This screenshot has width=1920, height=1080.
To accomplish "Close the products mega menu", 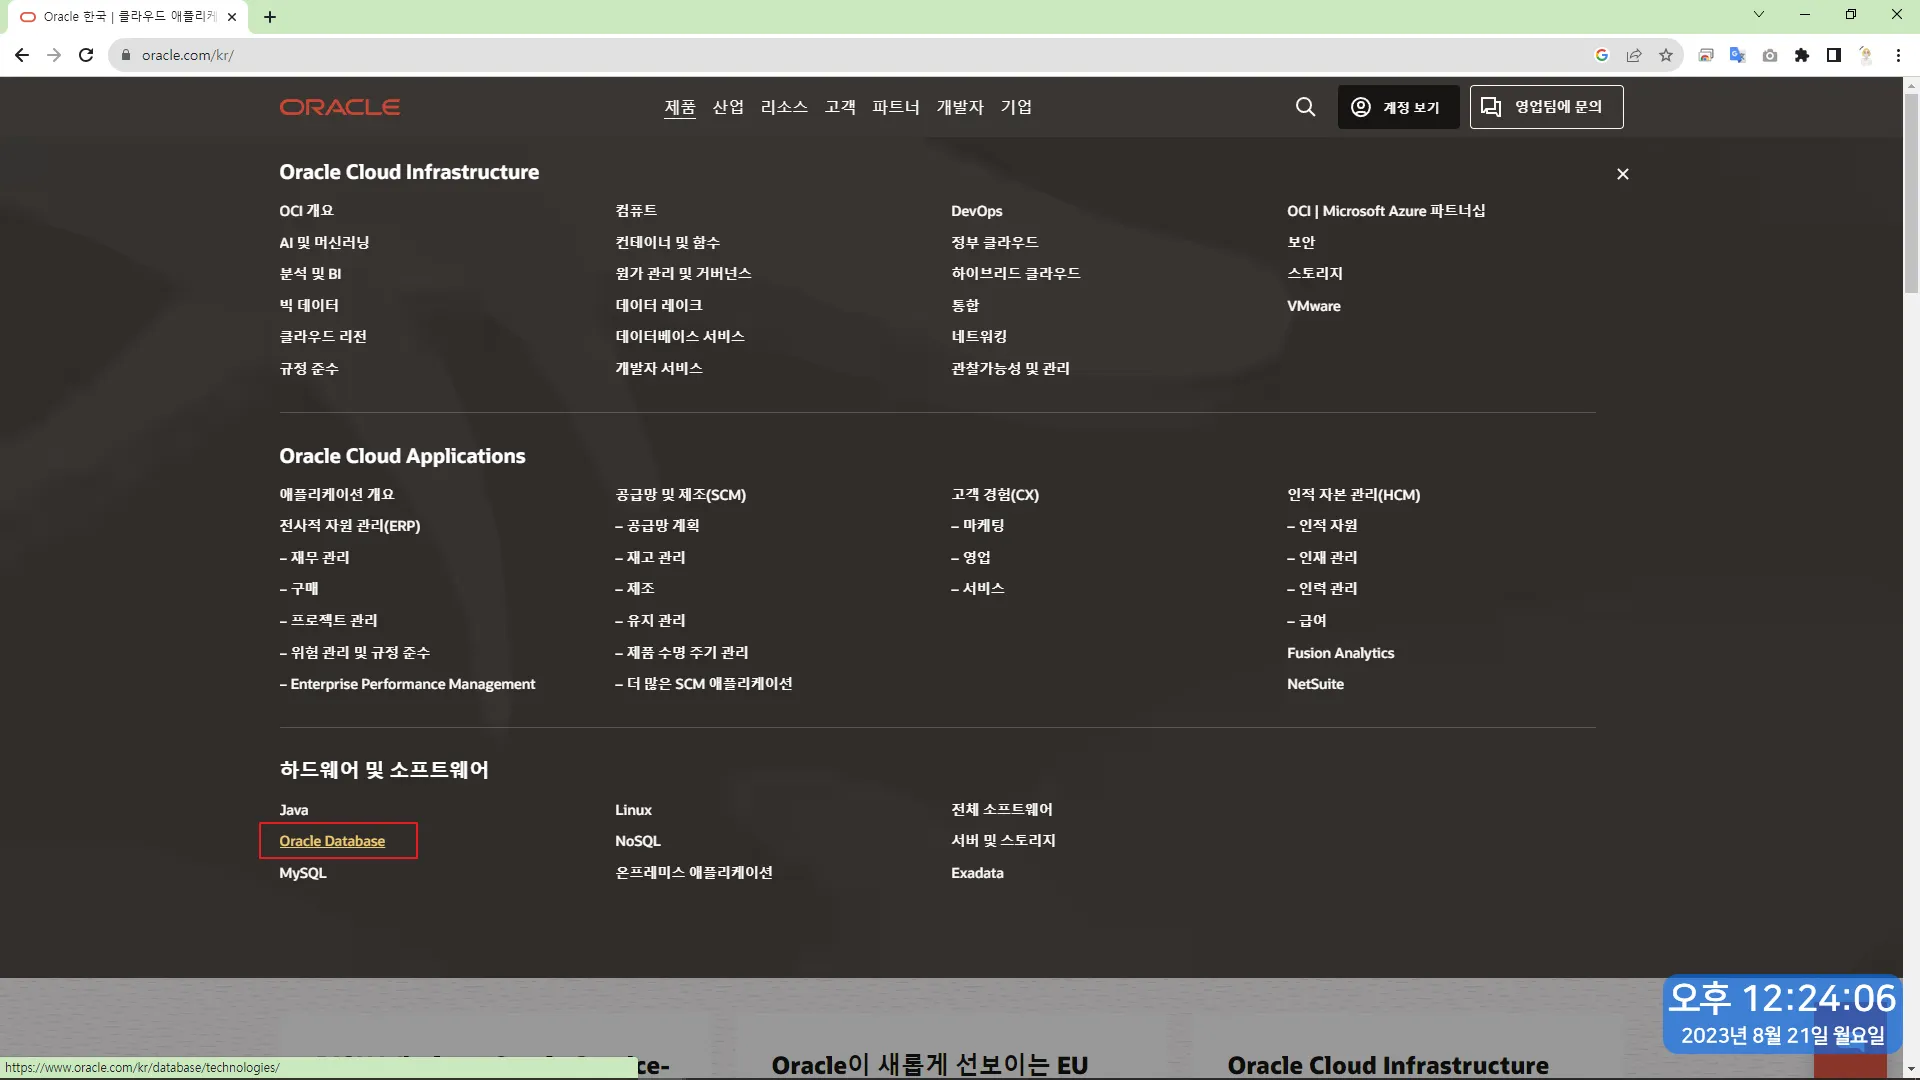I will click(1622, 174).
